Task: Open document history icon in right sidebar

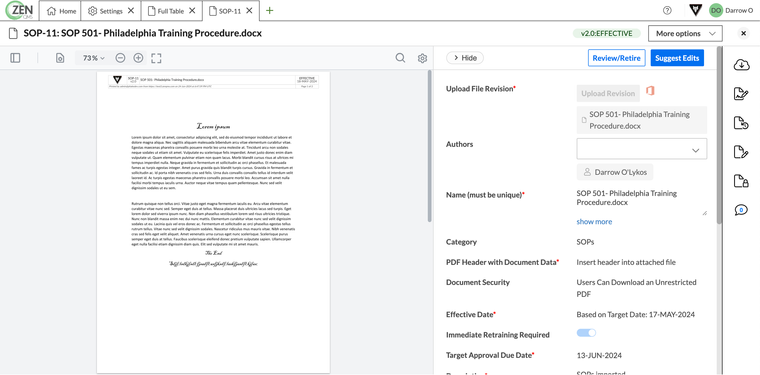Action: click(742, 123)
